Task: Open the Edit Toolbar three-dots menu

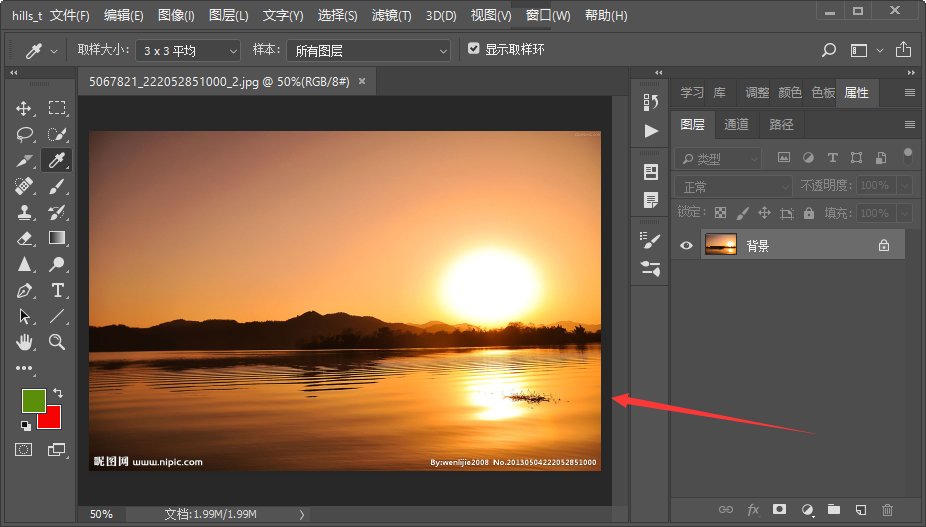Action: (x=24, y=368)
